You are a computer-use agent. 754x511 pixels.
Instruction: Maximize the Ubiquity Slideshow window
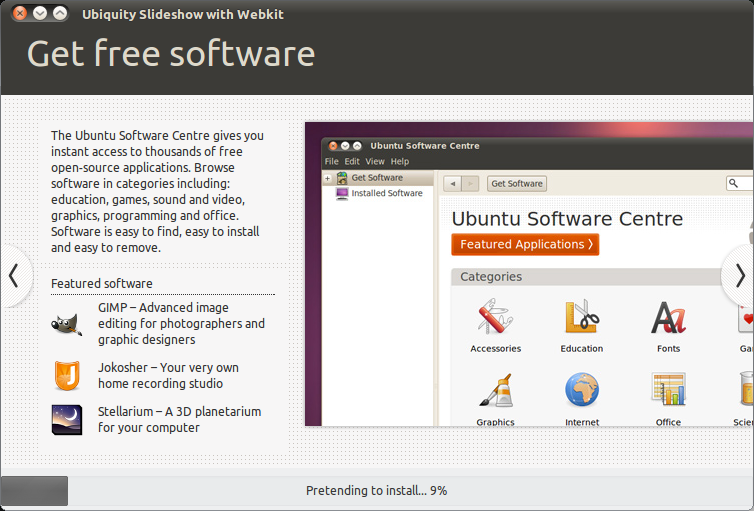(60, 13)
